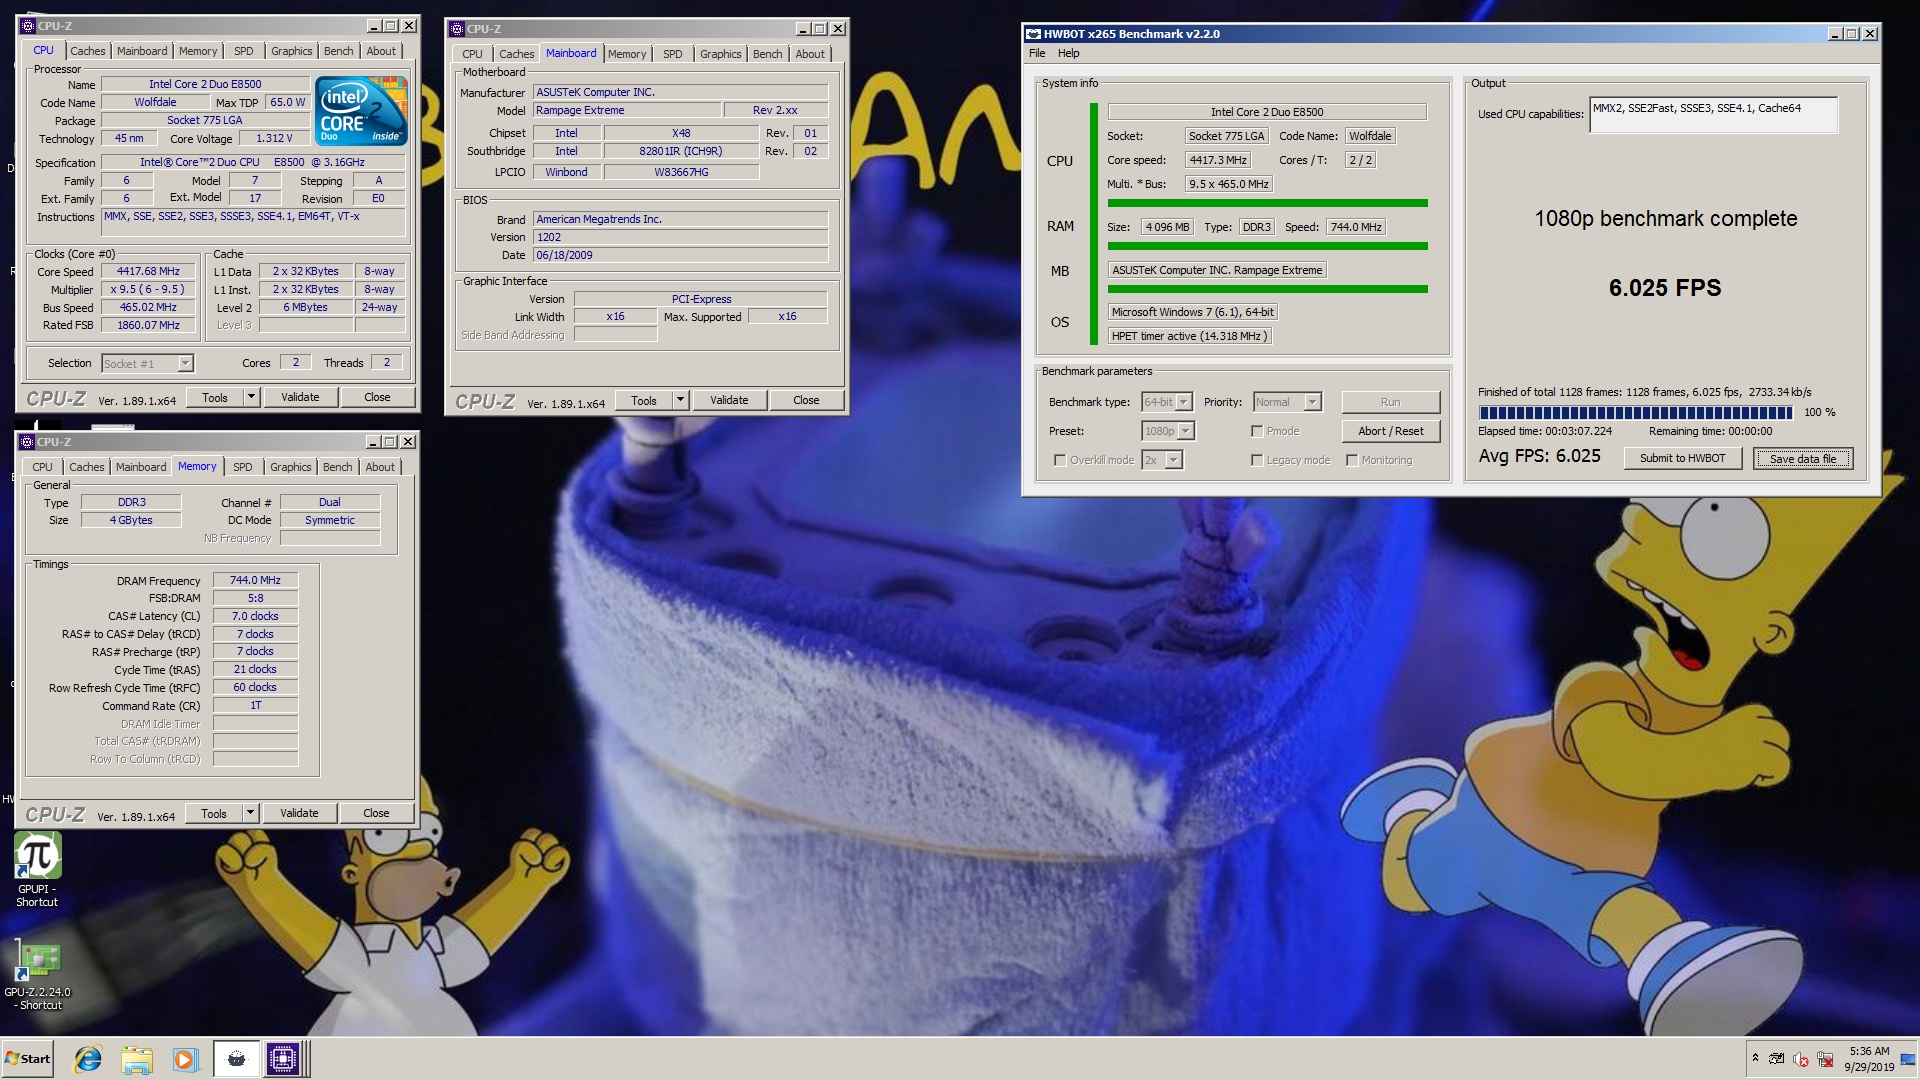Open Windows Explorer folder taskbar icon
The image size is (1920, 1080).
[x=137, y=1059]
